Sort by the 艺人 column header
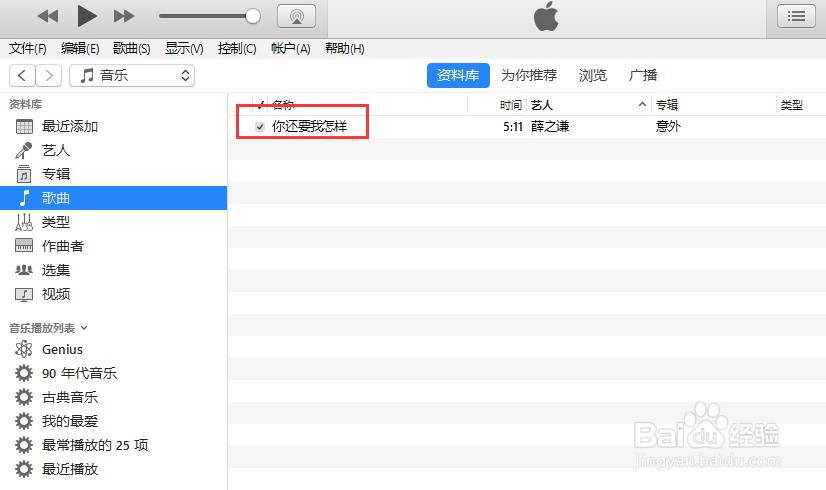 [x=542, y=105]
